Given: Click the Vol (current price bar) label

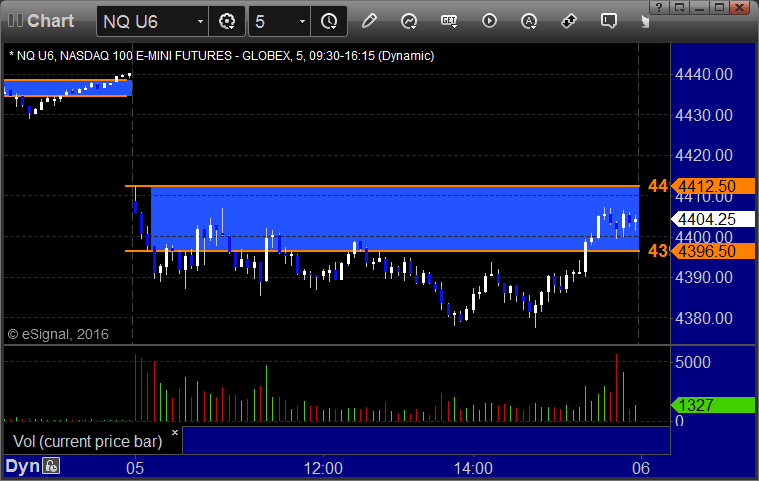Looking at the screenshot, I should (x=88, y=441).
